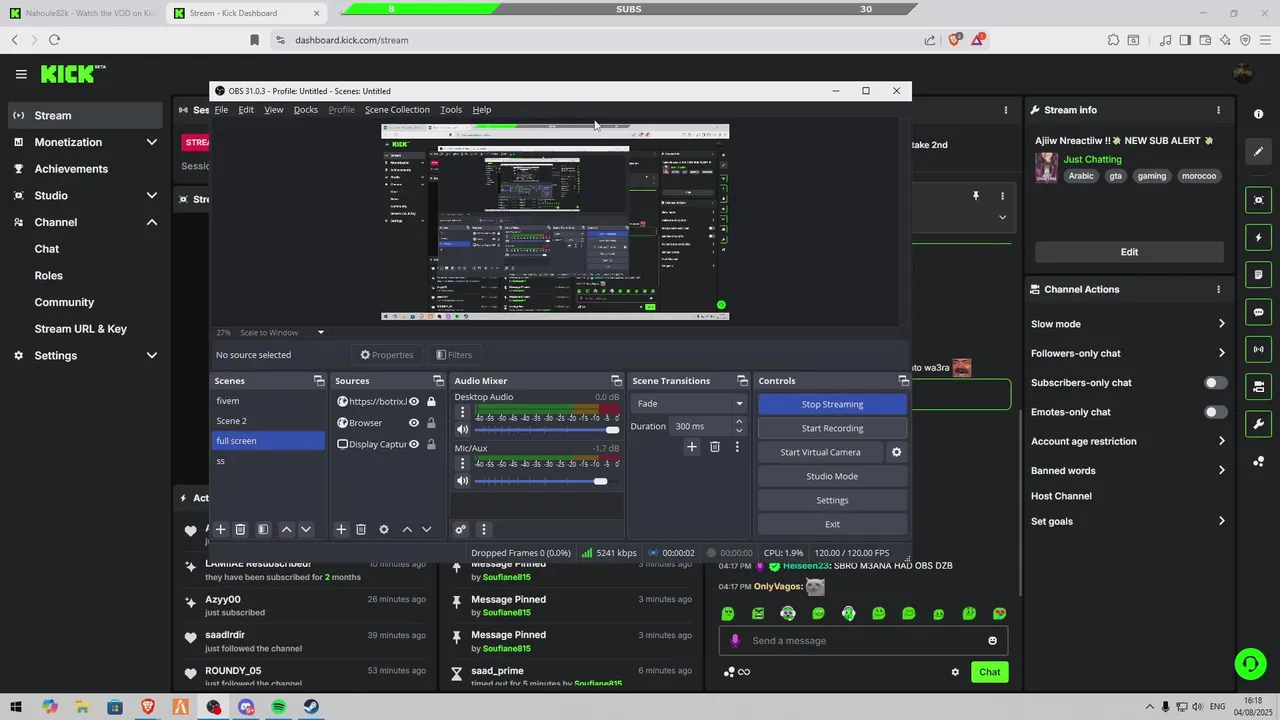Click Stop Streaming button
The height and width of the screenshot is (720, 1280).
832,404
